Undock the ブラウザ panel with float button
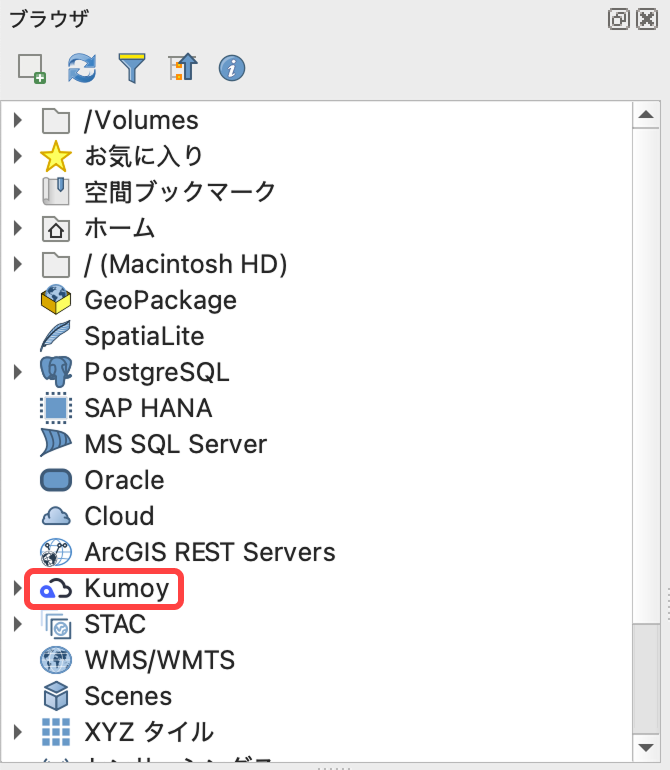This screenshot has height=770, width=670. pyautogui.click(x=618, y=19)
